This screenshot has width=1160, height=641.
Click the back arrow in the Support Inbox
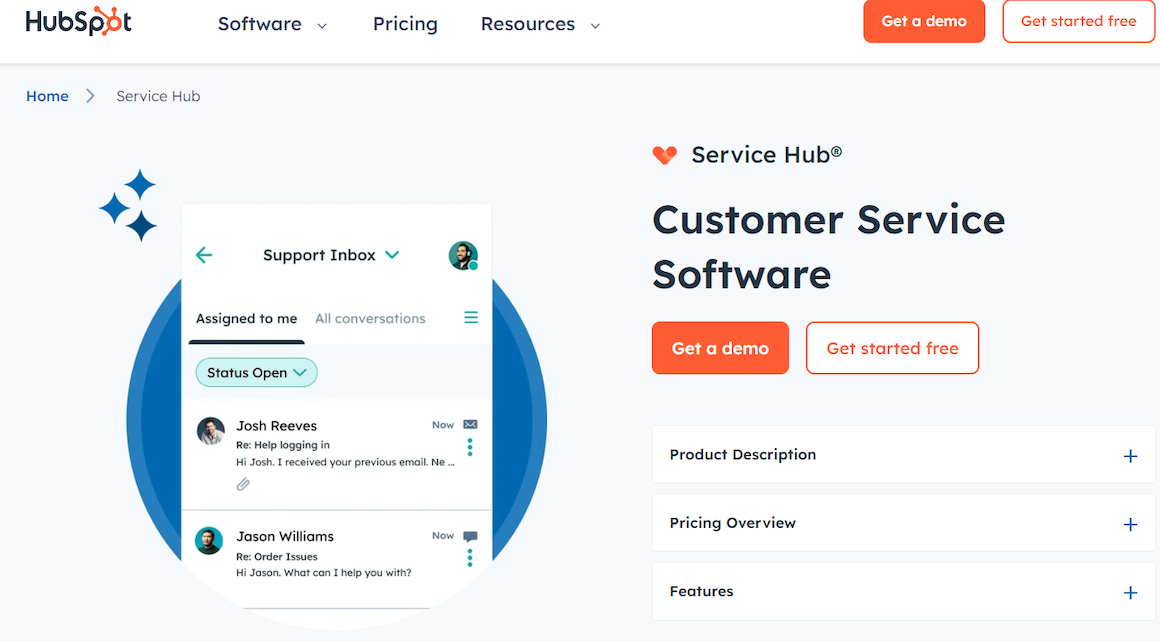[204, 255]
